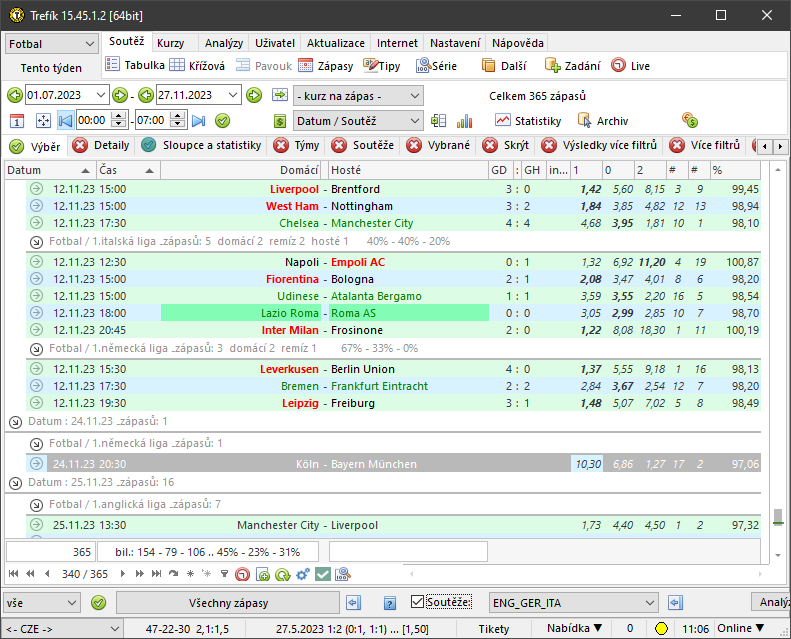Click the yellow status circle in status bar
Screen dimensions: 791x639
click(661, 628)
